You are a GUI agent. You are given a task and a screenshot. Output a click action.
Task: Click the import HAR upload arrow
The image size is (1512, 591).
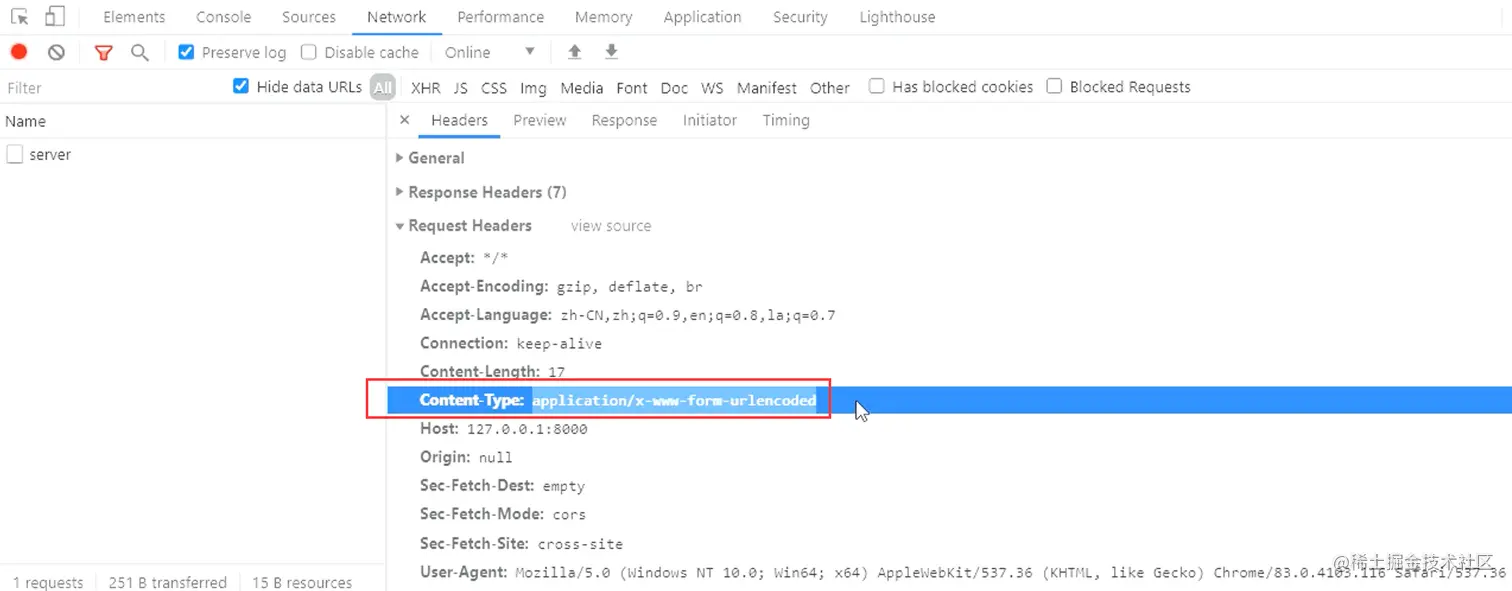574,52
